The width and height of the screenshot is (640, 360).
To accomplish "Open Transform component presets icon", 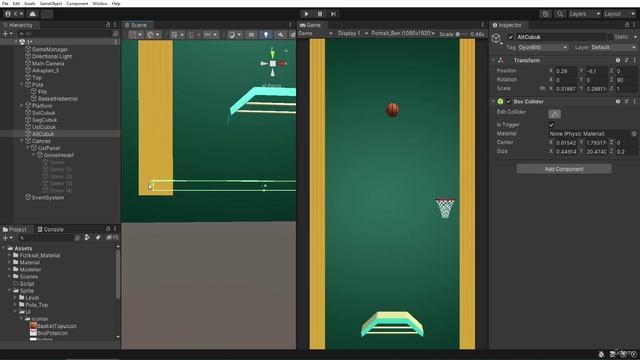I will tap(627, 60).
